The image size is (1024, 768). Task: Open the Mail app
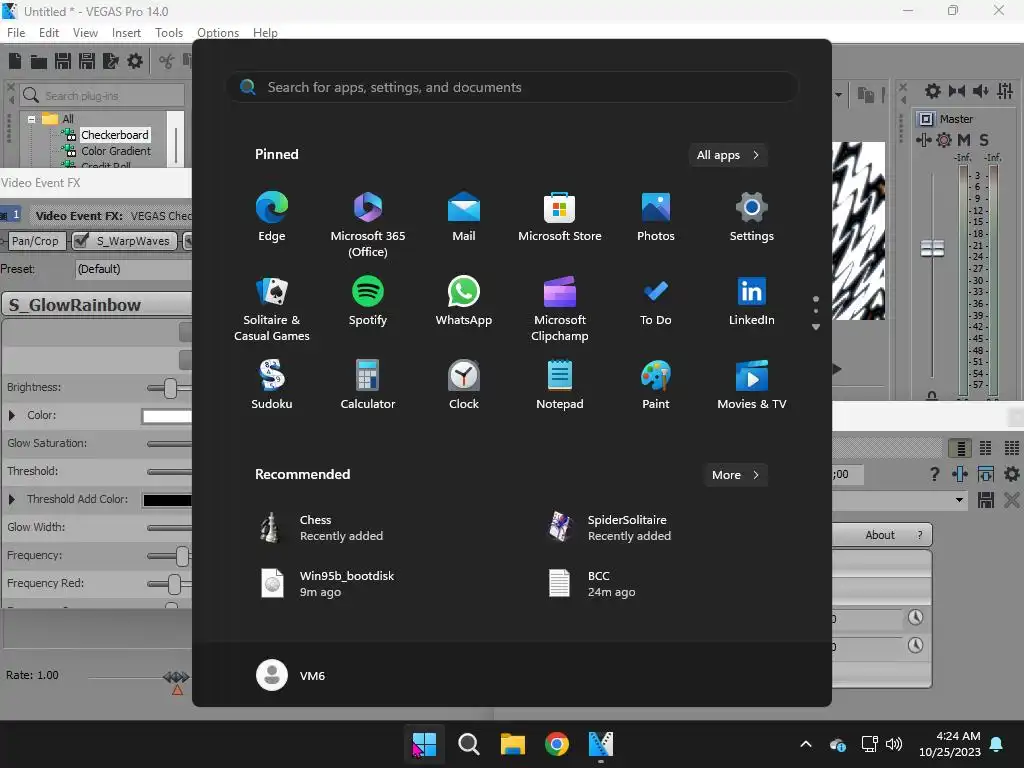point(464,217)
